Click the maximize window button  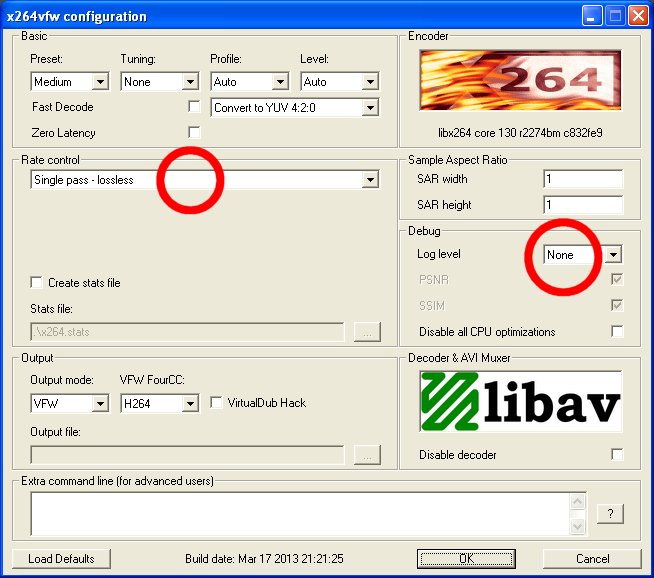(x=615, y=16)
